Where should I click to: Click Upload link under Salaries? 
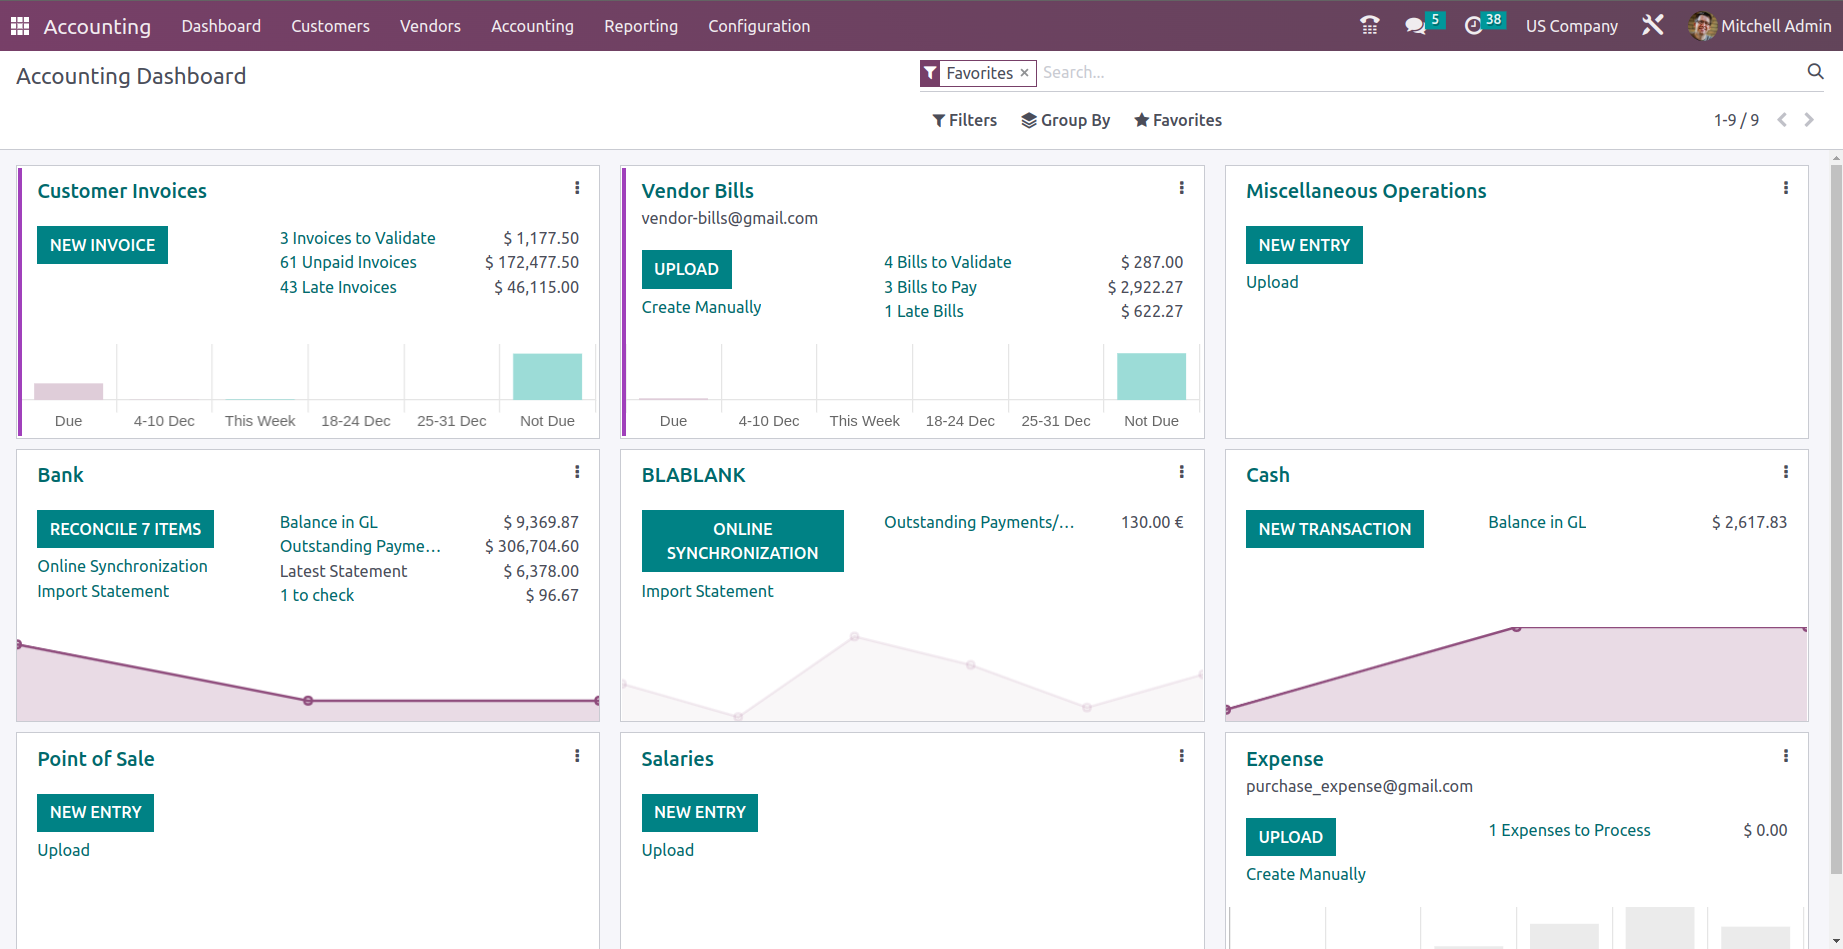click(668, 850)
